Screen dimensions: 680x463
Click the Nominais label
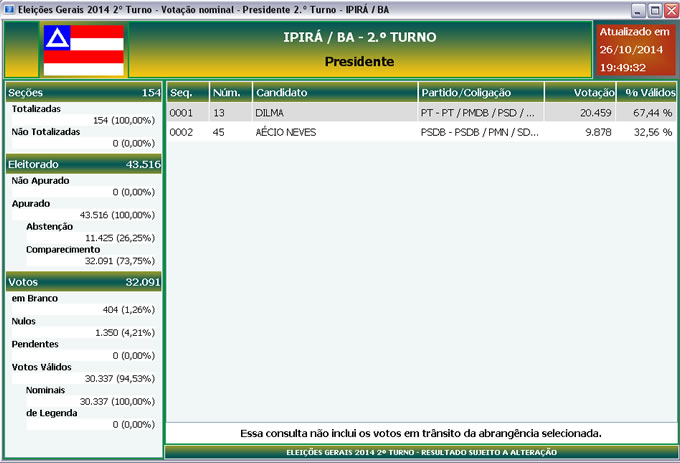(46, 390)
